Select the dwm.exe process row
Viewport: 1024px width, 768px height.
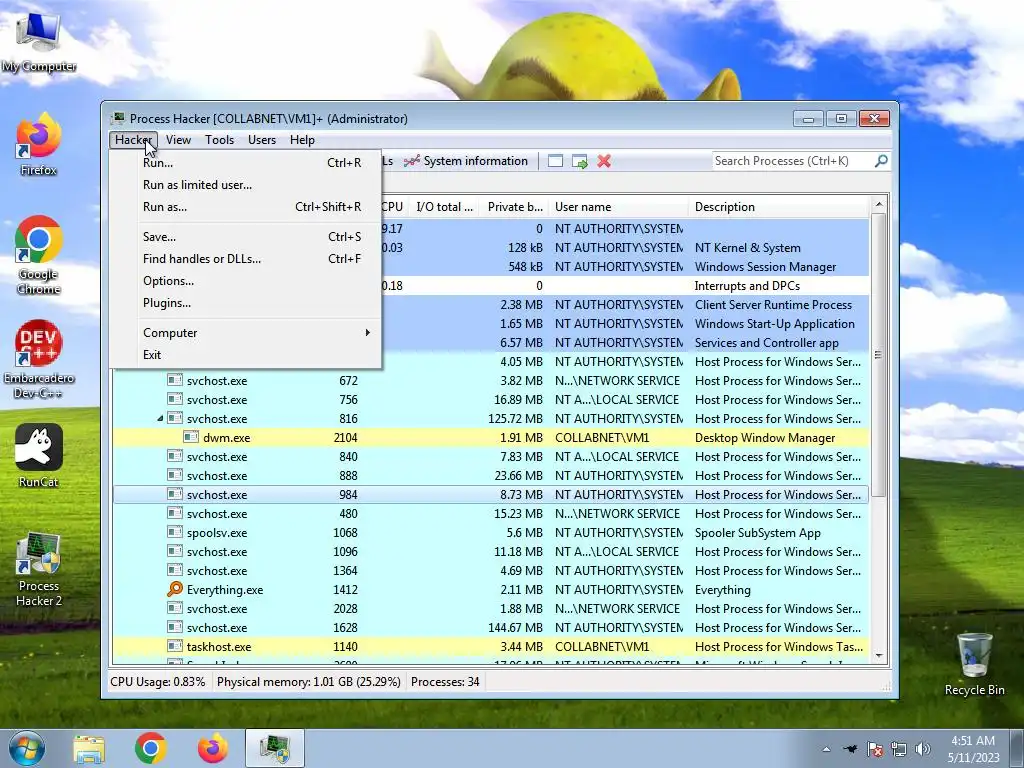[491, 438]
